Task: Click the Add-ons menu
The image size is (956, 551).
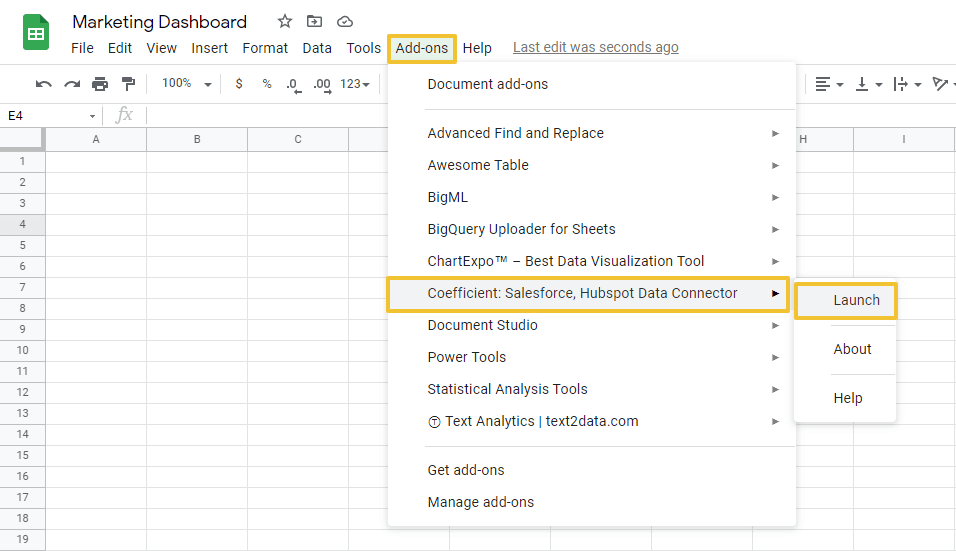Action: click(422, 48)
